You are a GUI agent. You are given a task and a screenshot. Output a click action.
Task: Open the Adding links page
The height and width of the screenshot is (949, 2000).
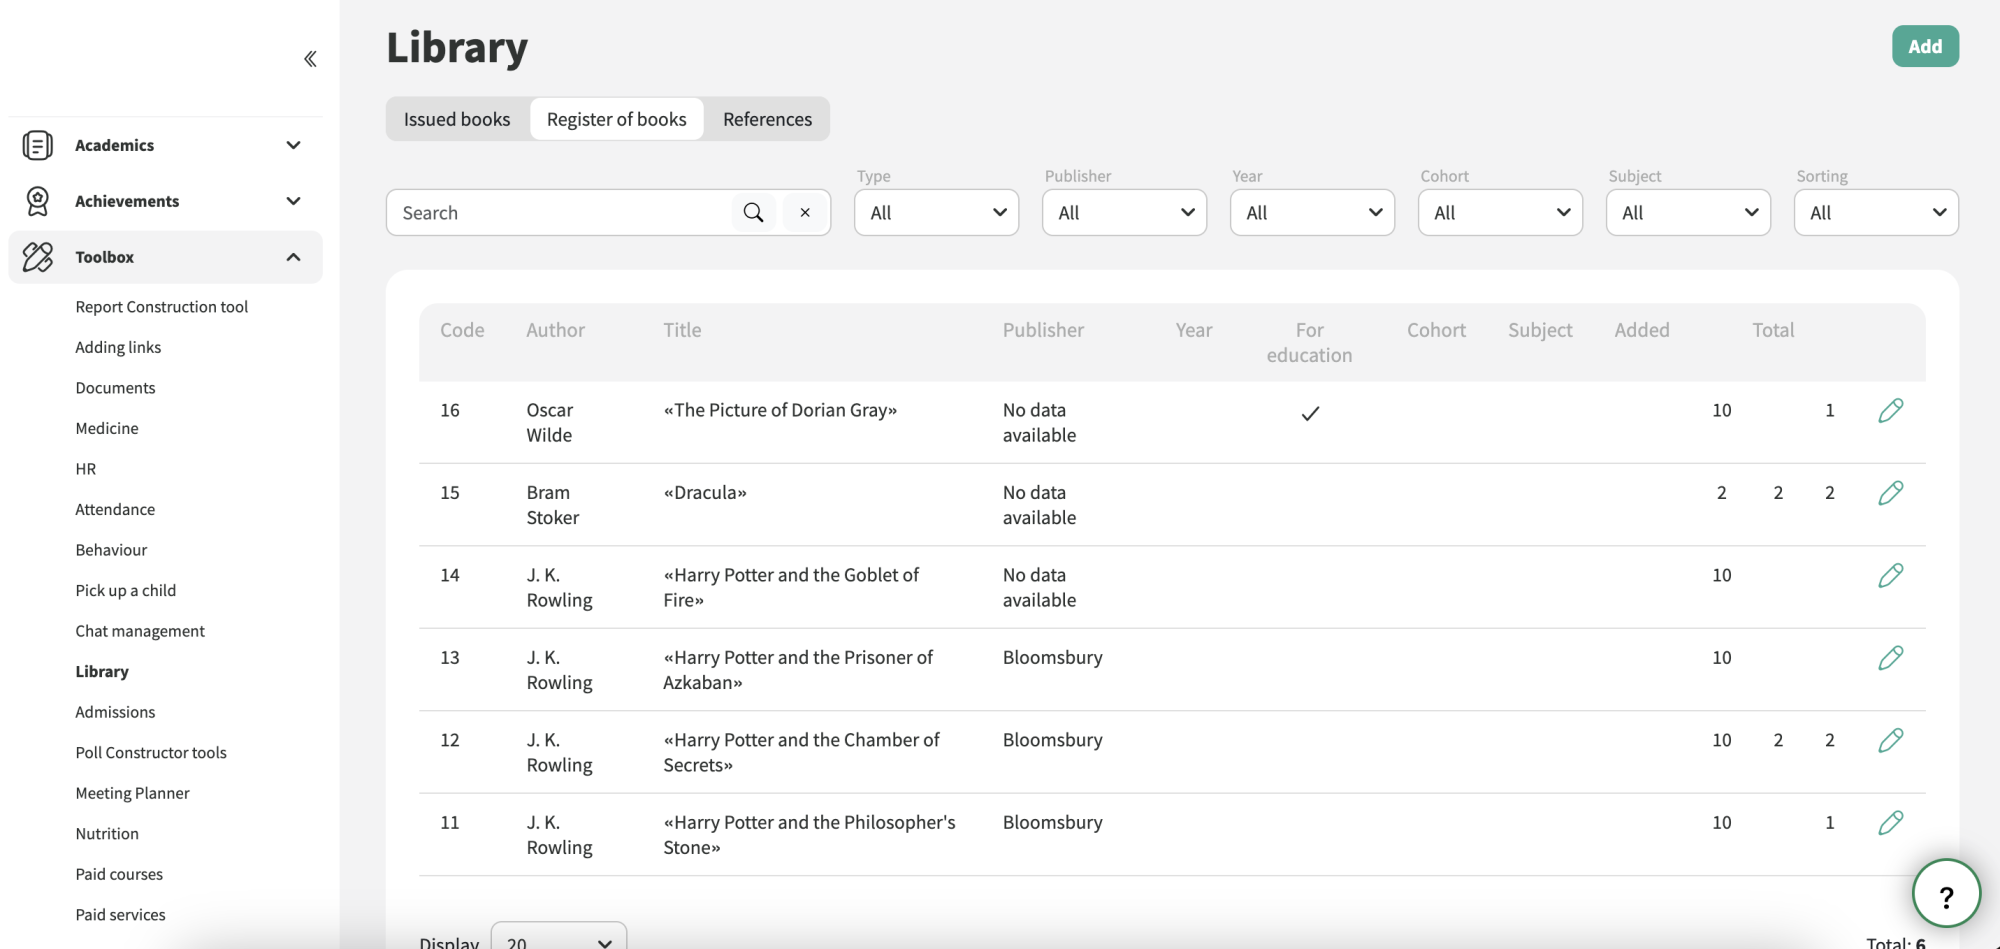118,347
